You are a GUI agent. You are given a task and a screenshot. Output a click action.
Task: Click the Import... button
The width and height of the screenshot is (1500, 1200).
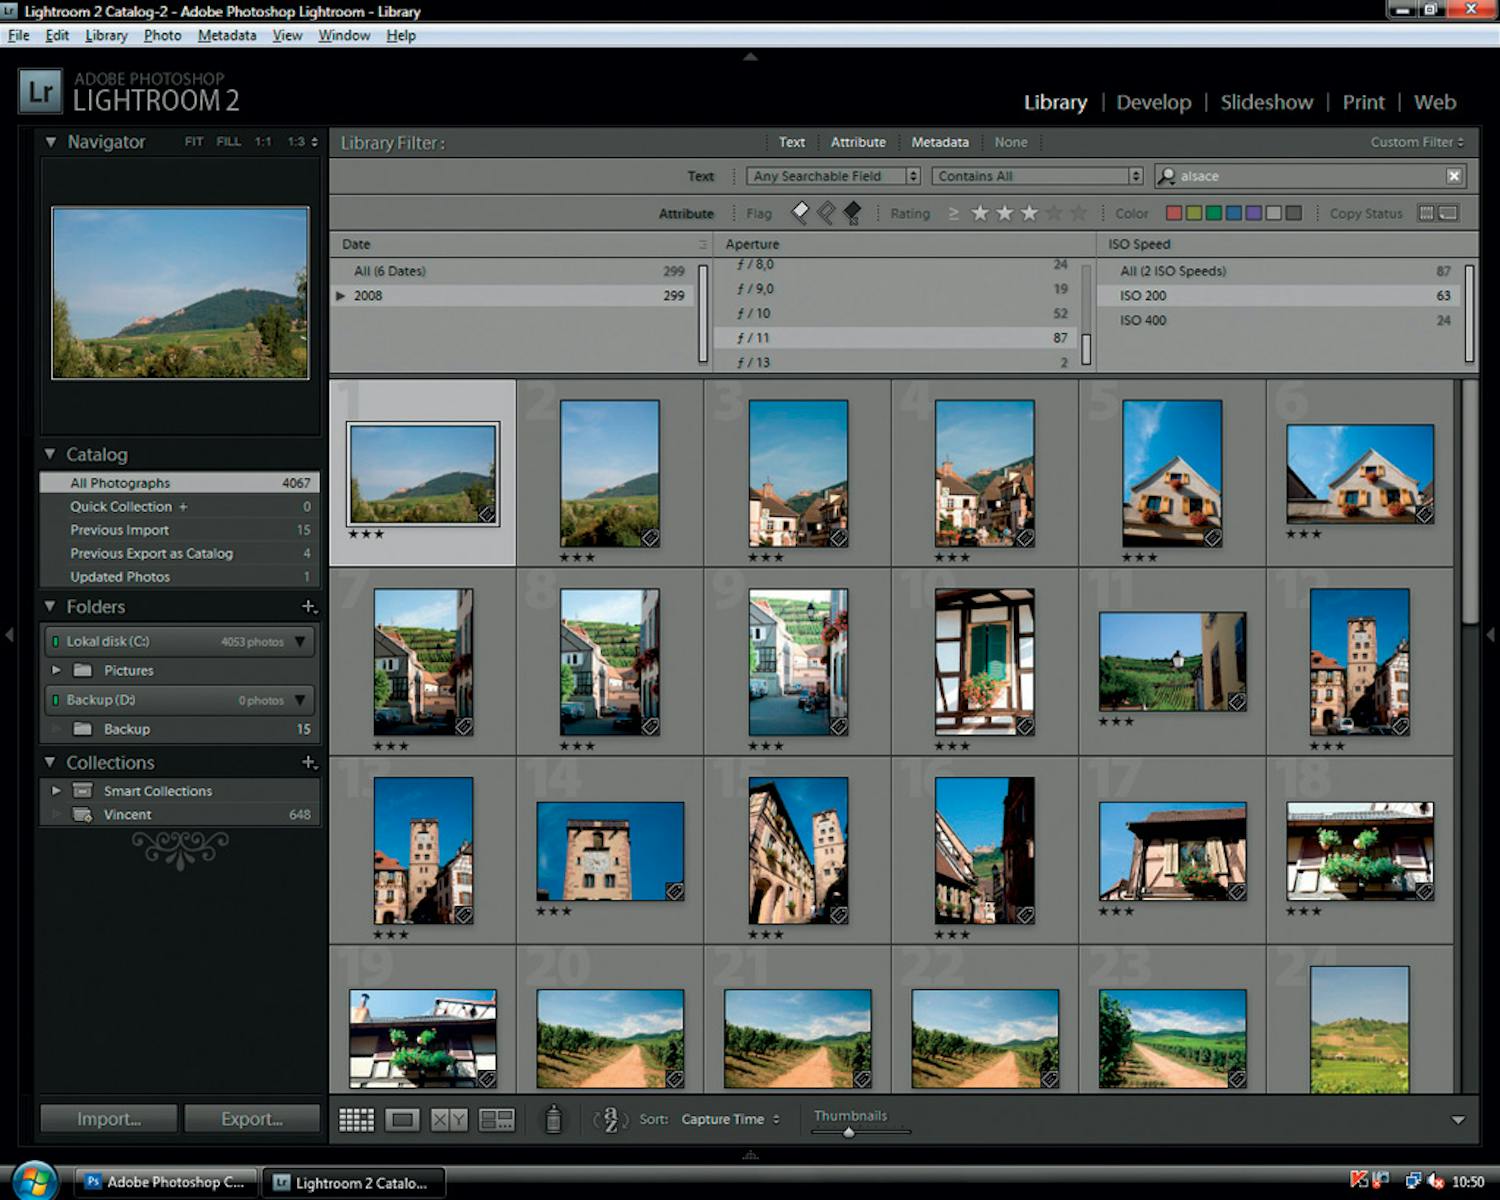[109, 1119]
